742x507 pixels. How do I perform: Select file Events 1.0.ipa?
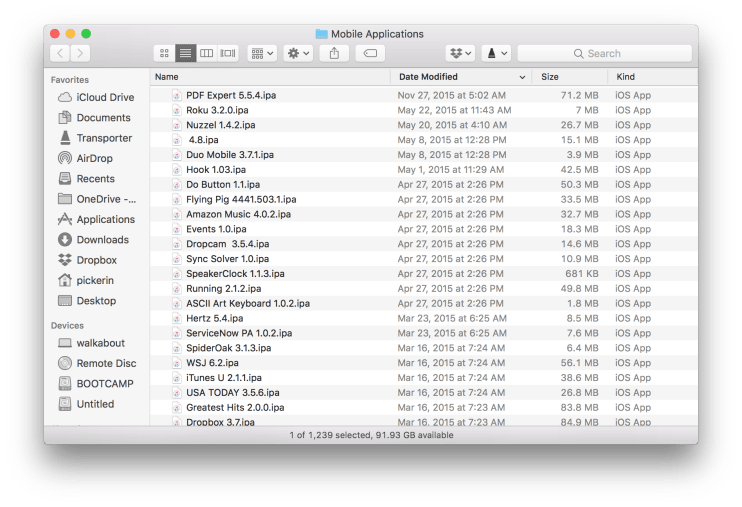point(424,229)
